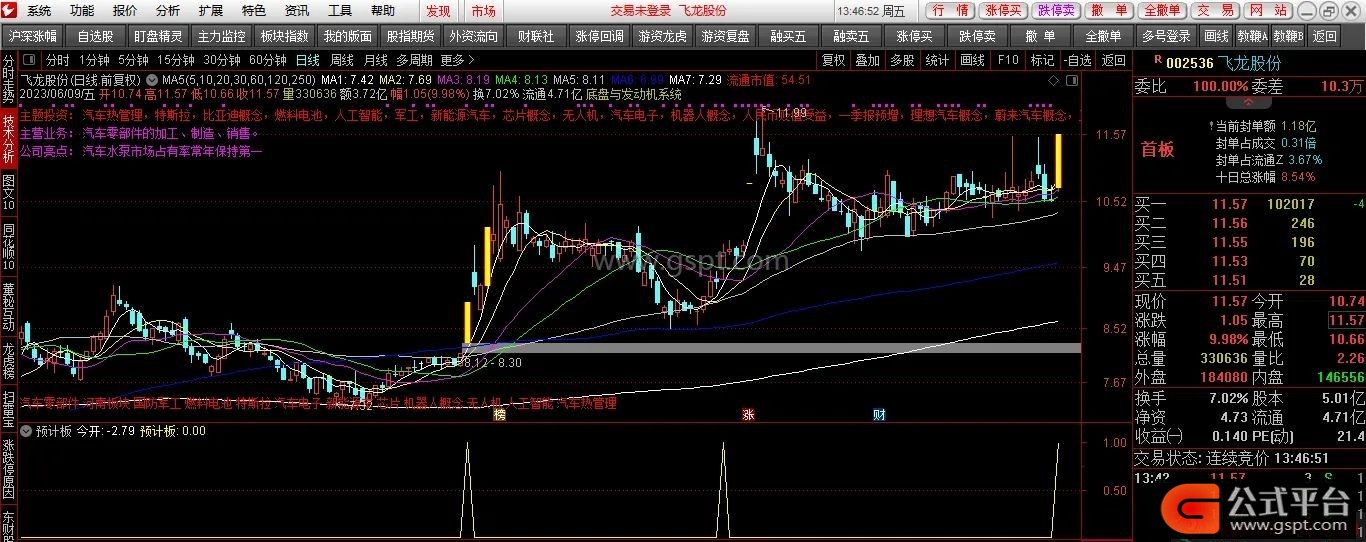Open the 预计板 indicator dropdown arrow
This screenshot has width=1366, height=542.
pos(26,432)
